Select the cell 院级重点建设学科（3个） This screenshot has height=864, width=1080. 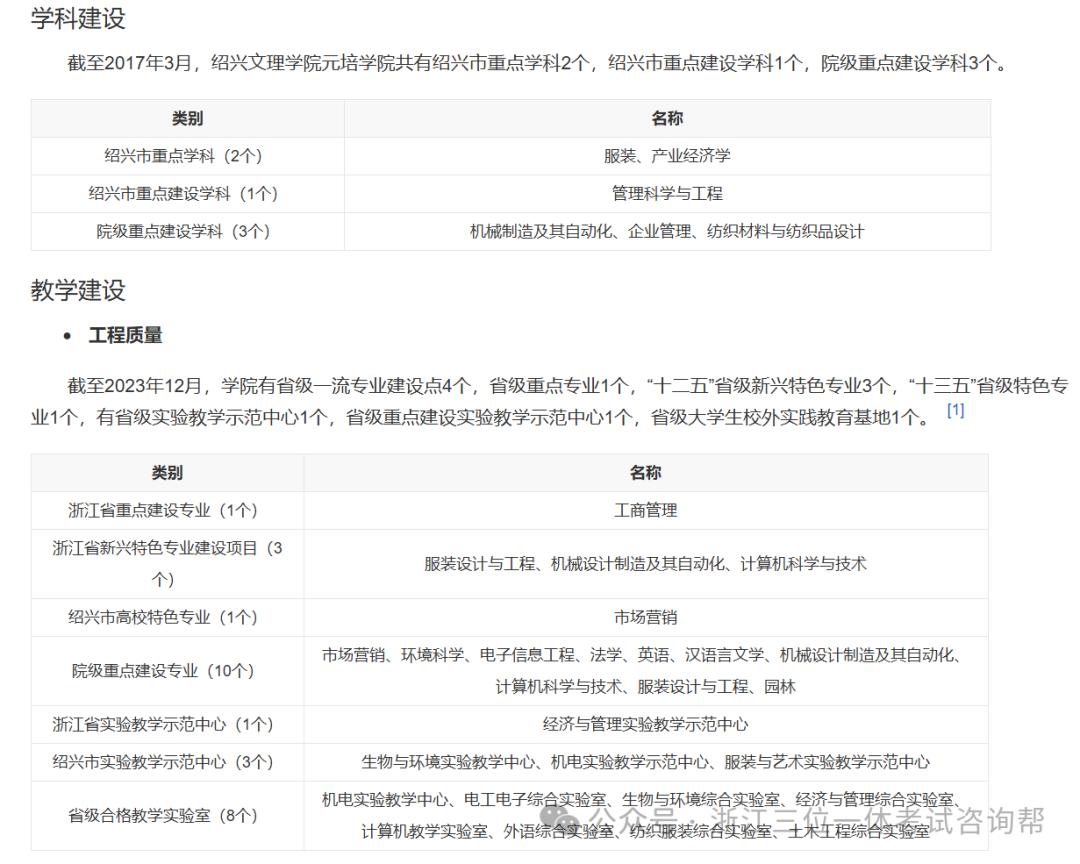[x=187, y=232]
